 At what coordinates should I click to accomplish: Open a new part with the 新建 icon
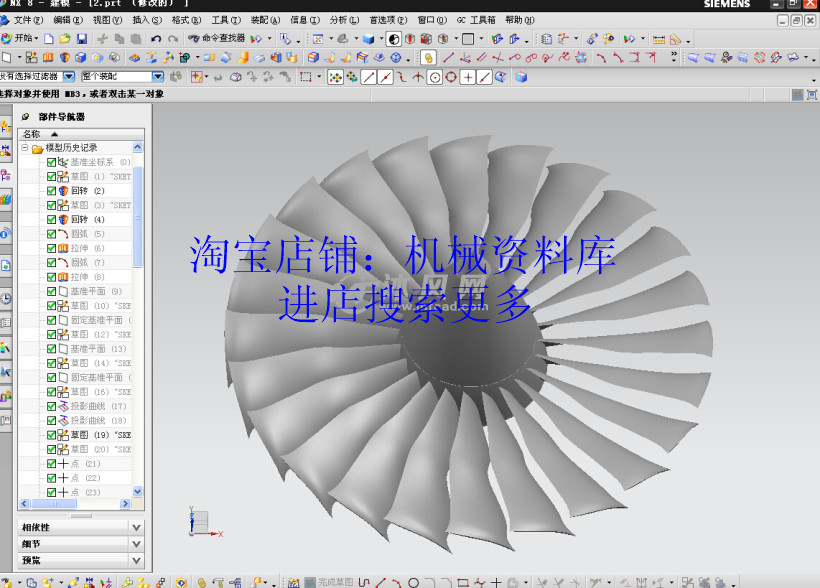[x=49, y=40]
